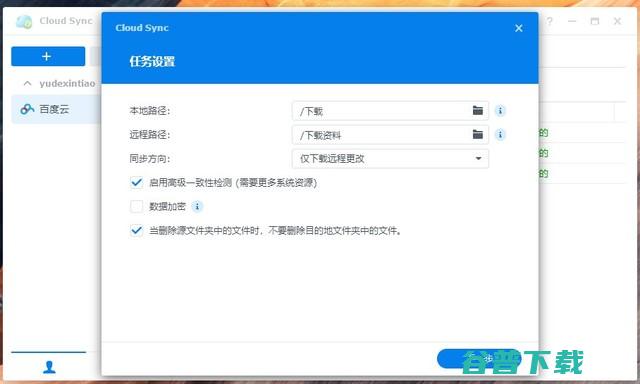Enable the 数据加密 checkbox
The image size is (640, 384).
[x=136, y=206]
